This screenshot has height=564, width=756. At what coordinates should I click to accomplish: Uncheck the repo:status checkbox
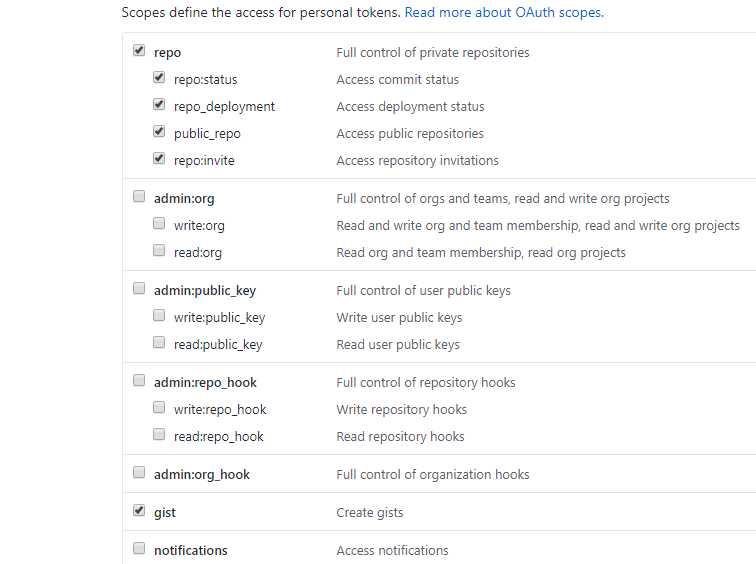coord(159,77)
